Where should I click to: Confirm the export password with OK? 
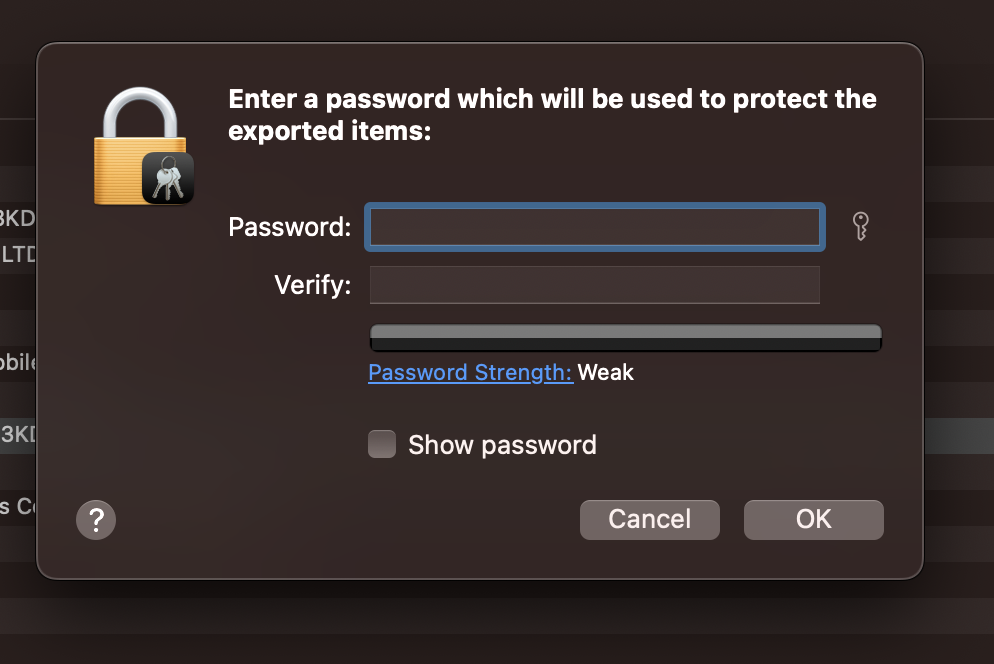point(813,519)
